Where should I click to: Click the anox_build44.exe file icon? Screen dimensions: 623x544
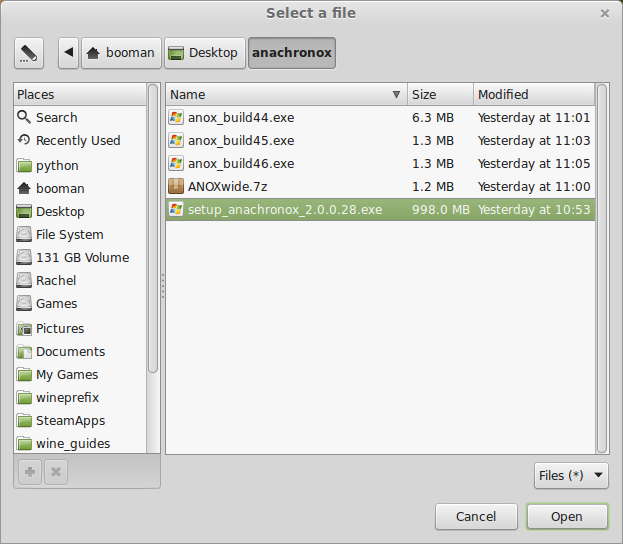point(176,118)
